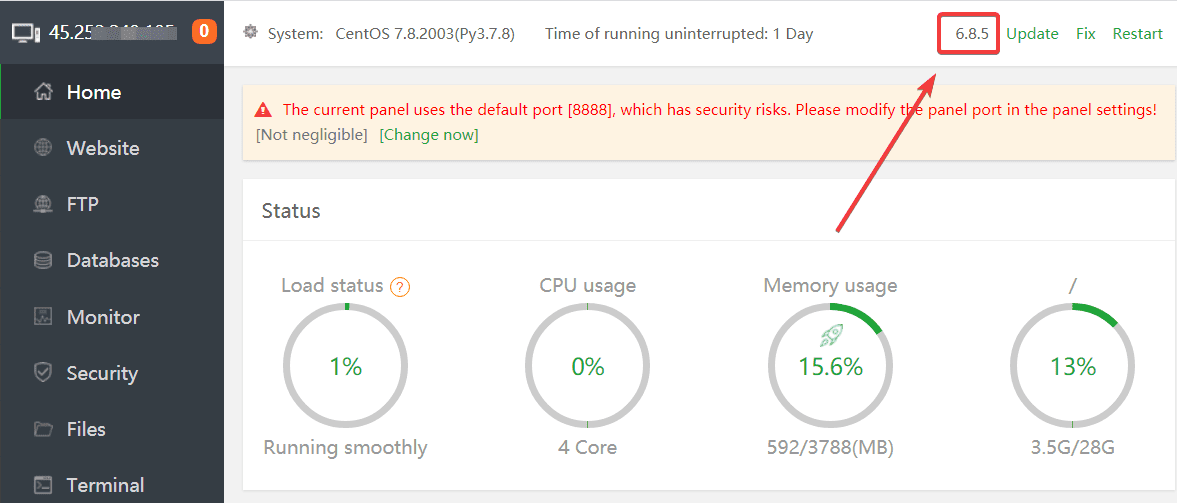Click the Website globe icon
The image size is (1177, 503).
[43, 148]
